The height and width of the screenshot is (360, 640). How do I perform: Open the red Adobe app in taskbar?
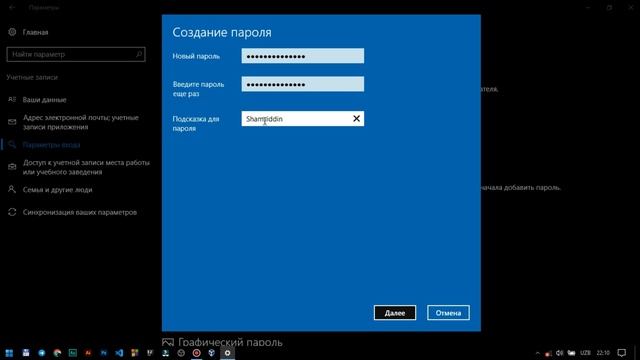tap(88, 353)
